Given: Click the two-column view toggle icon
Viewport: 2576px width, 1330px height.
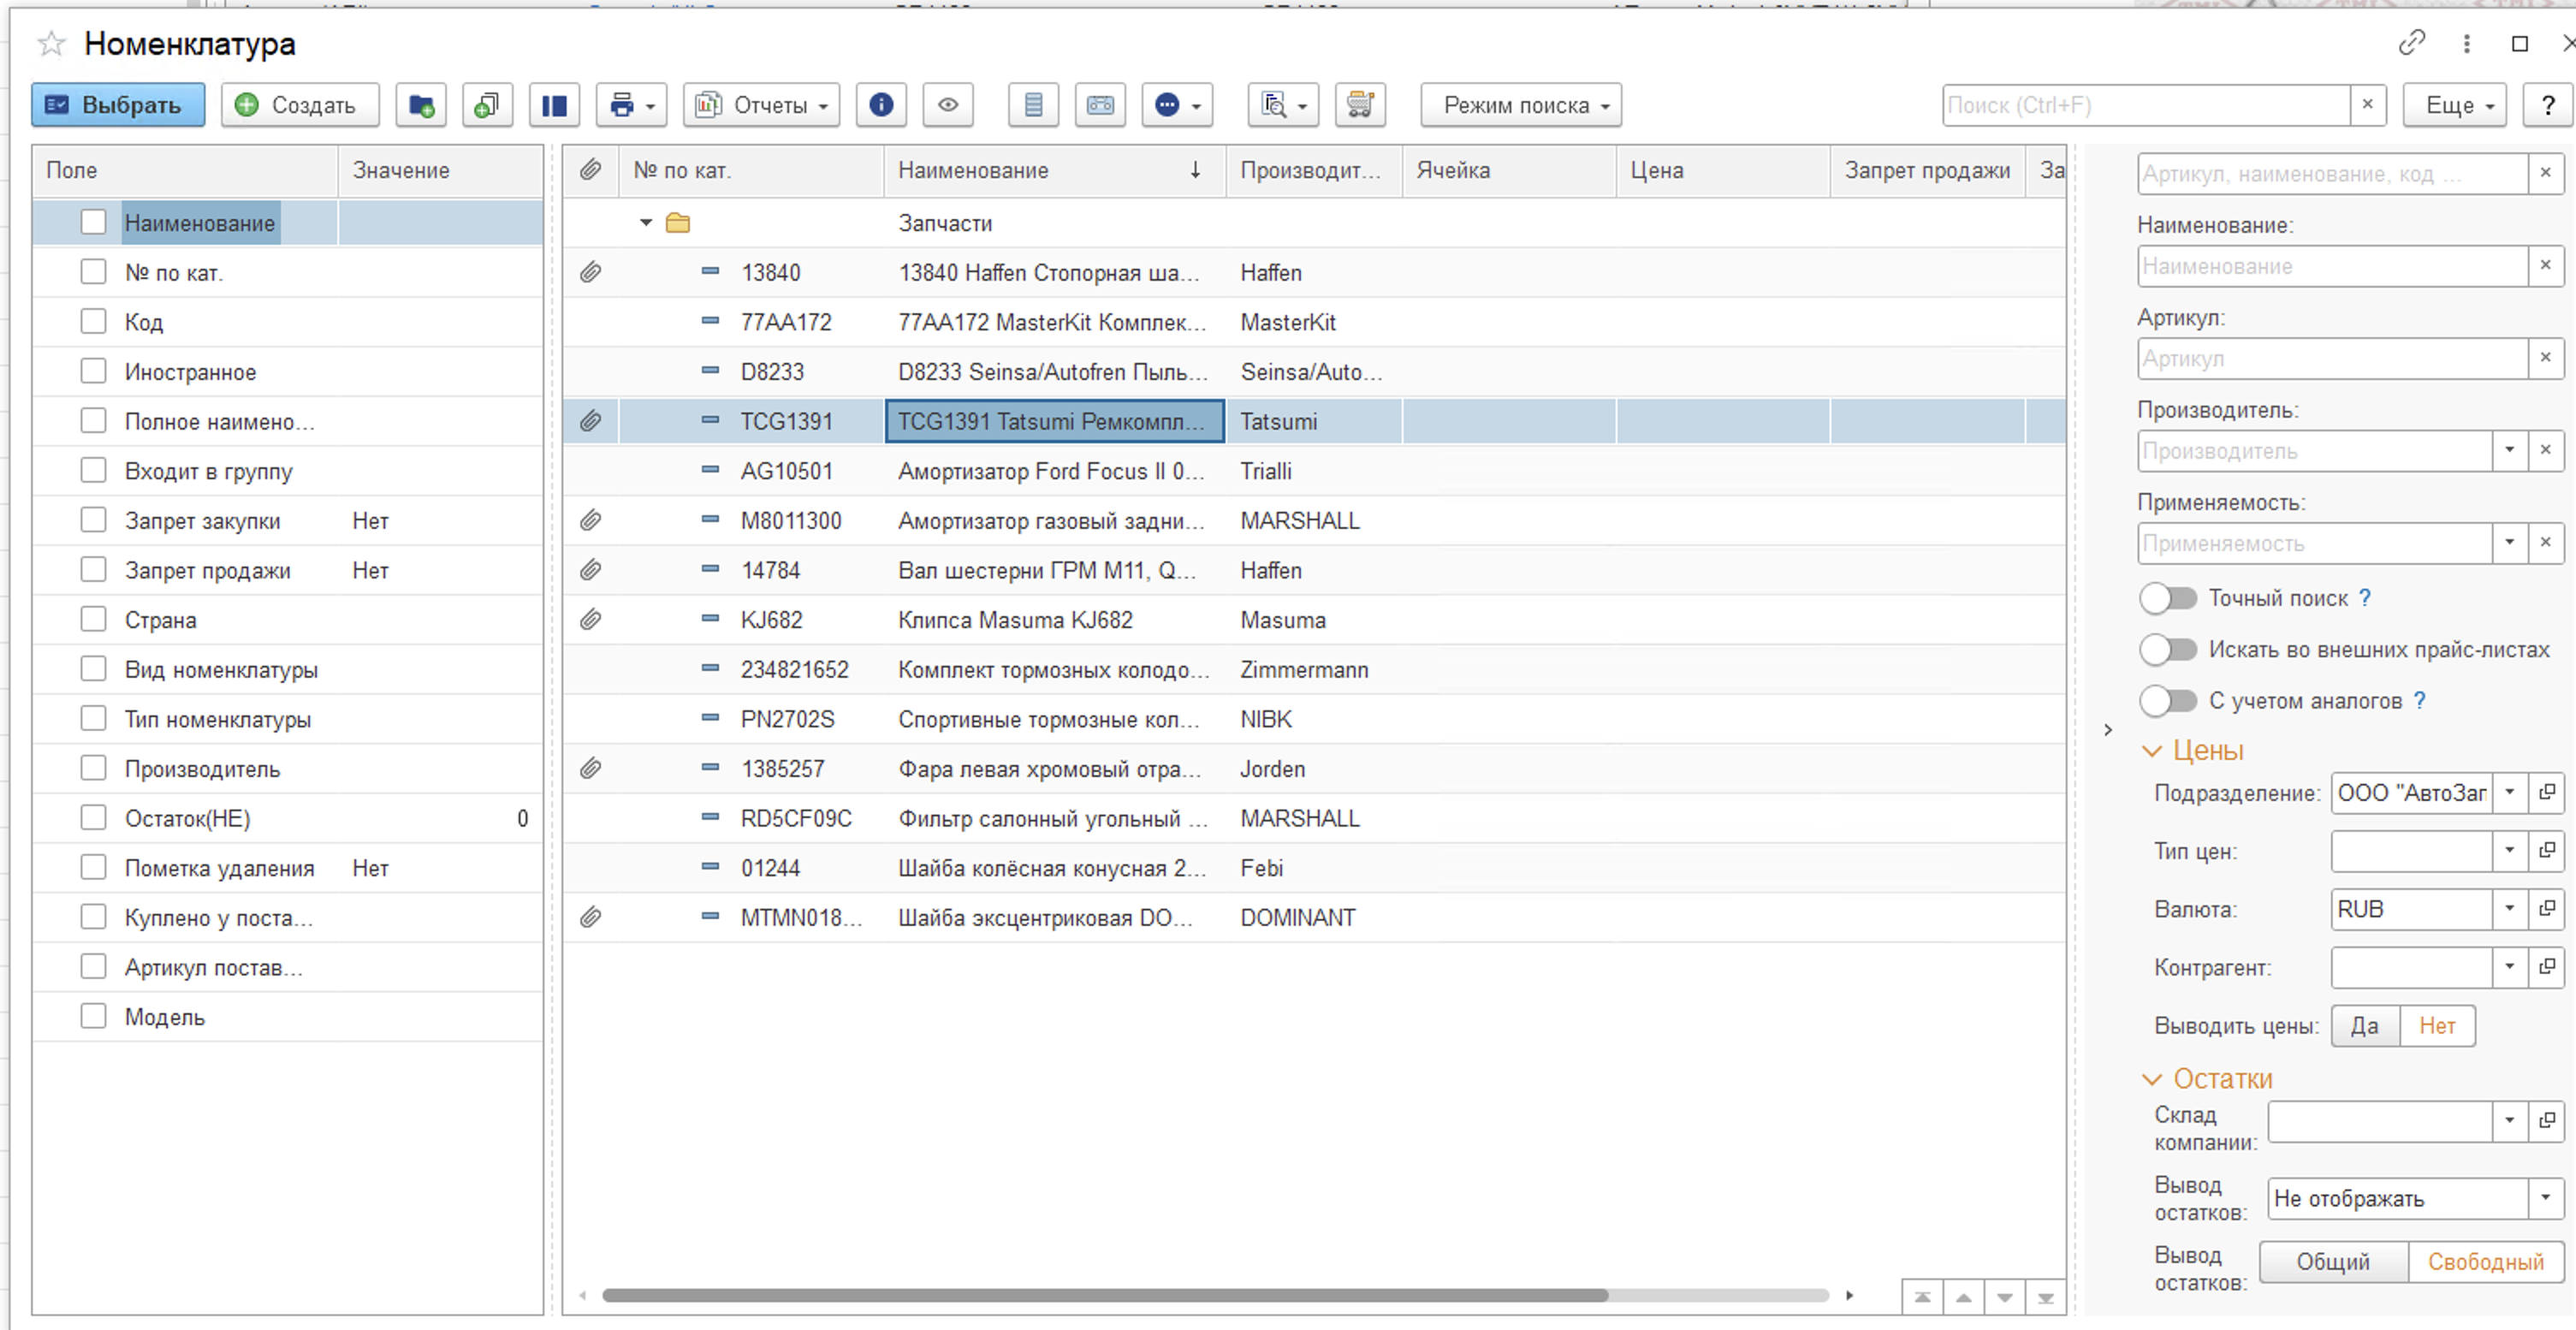Looking at the screenshot, I should click(554, 105).
